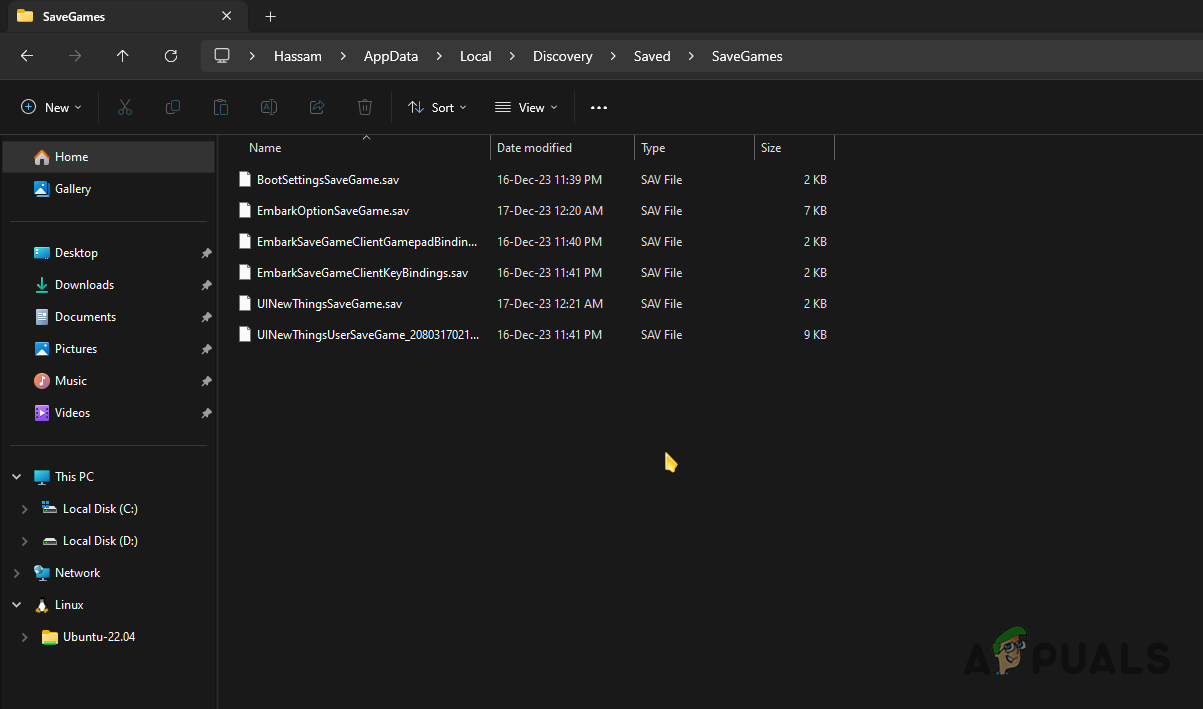Open a new File Explorer tab
The height and width of the screenshot is (709, 1203).
tap(270, 16)
